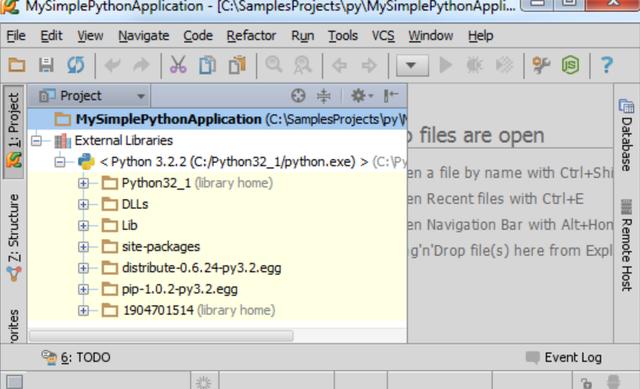
Task: Open the run configuration dropdown
Action: (412, 65)
